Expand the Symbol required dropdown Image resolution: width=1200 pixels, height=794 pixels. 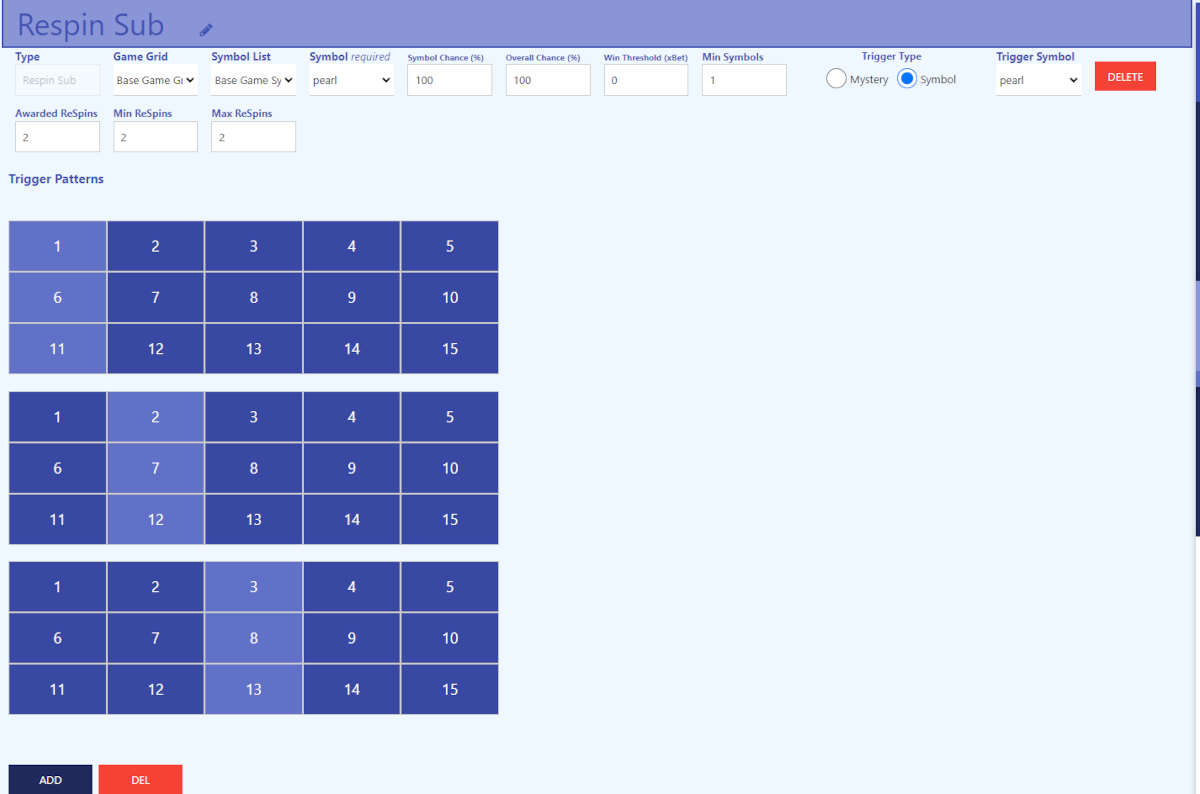[x=351, y=80]
